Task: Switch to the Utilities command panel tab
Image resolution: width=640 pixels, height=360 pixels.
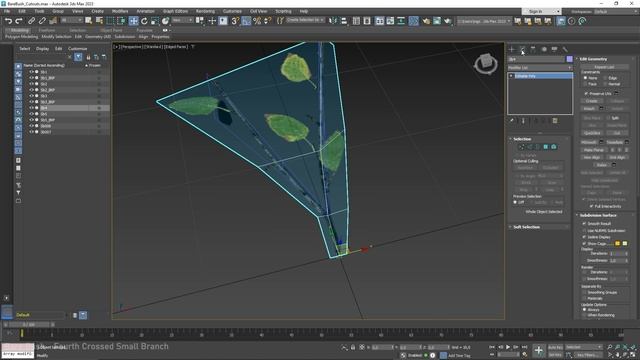Action: click(x=565, y=49)
